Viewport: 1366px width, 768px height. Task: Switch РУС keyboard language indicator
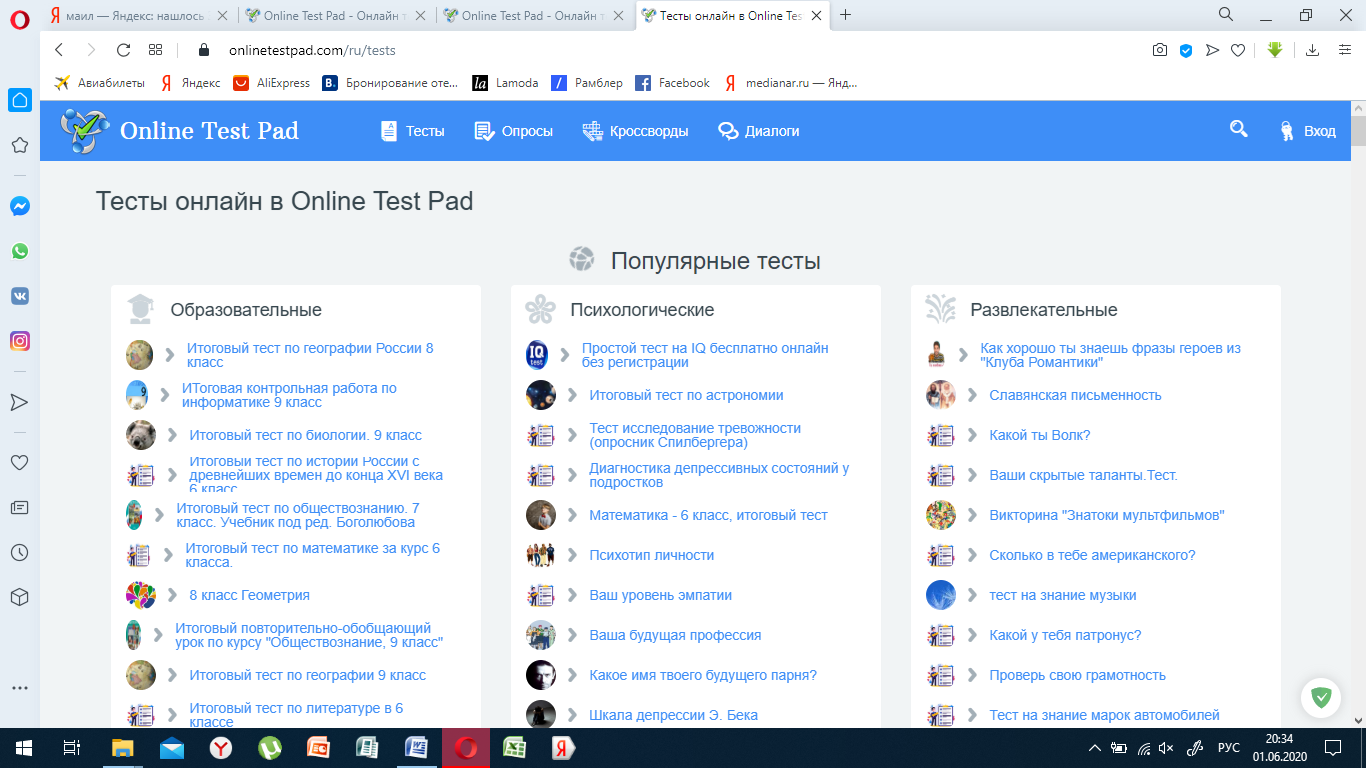[1228, 748]
